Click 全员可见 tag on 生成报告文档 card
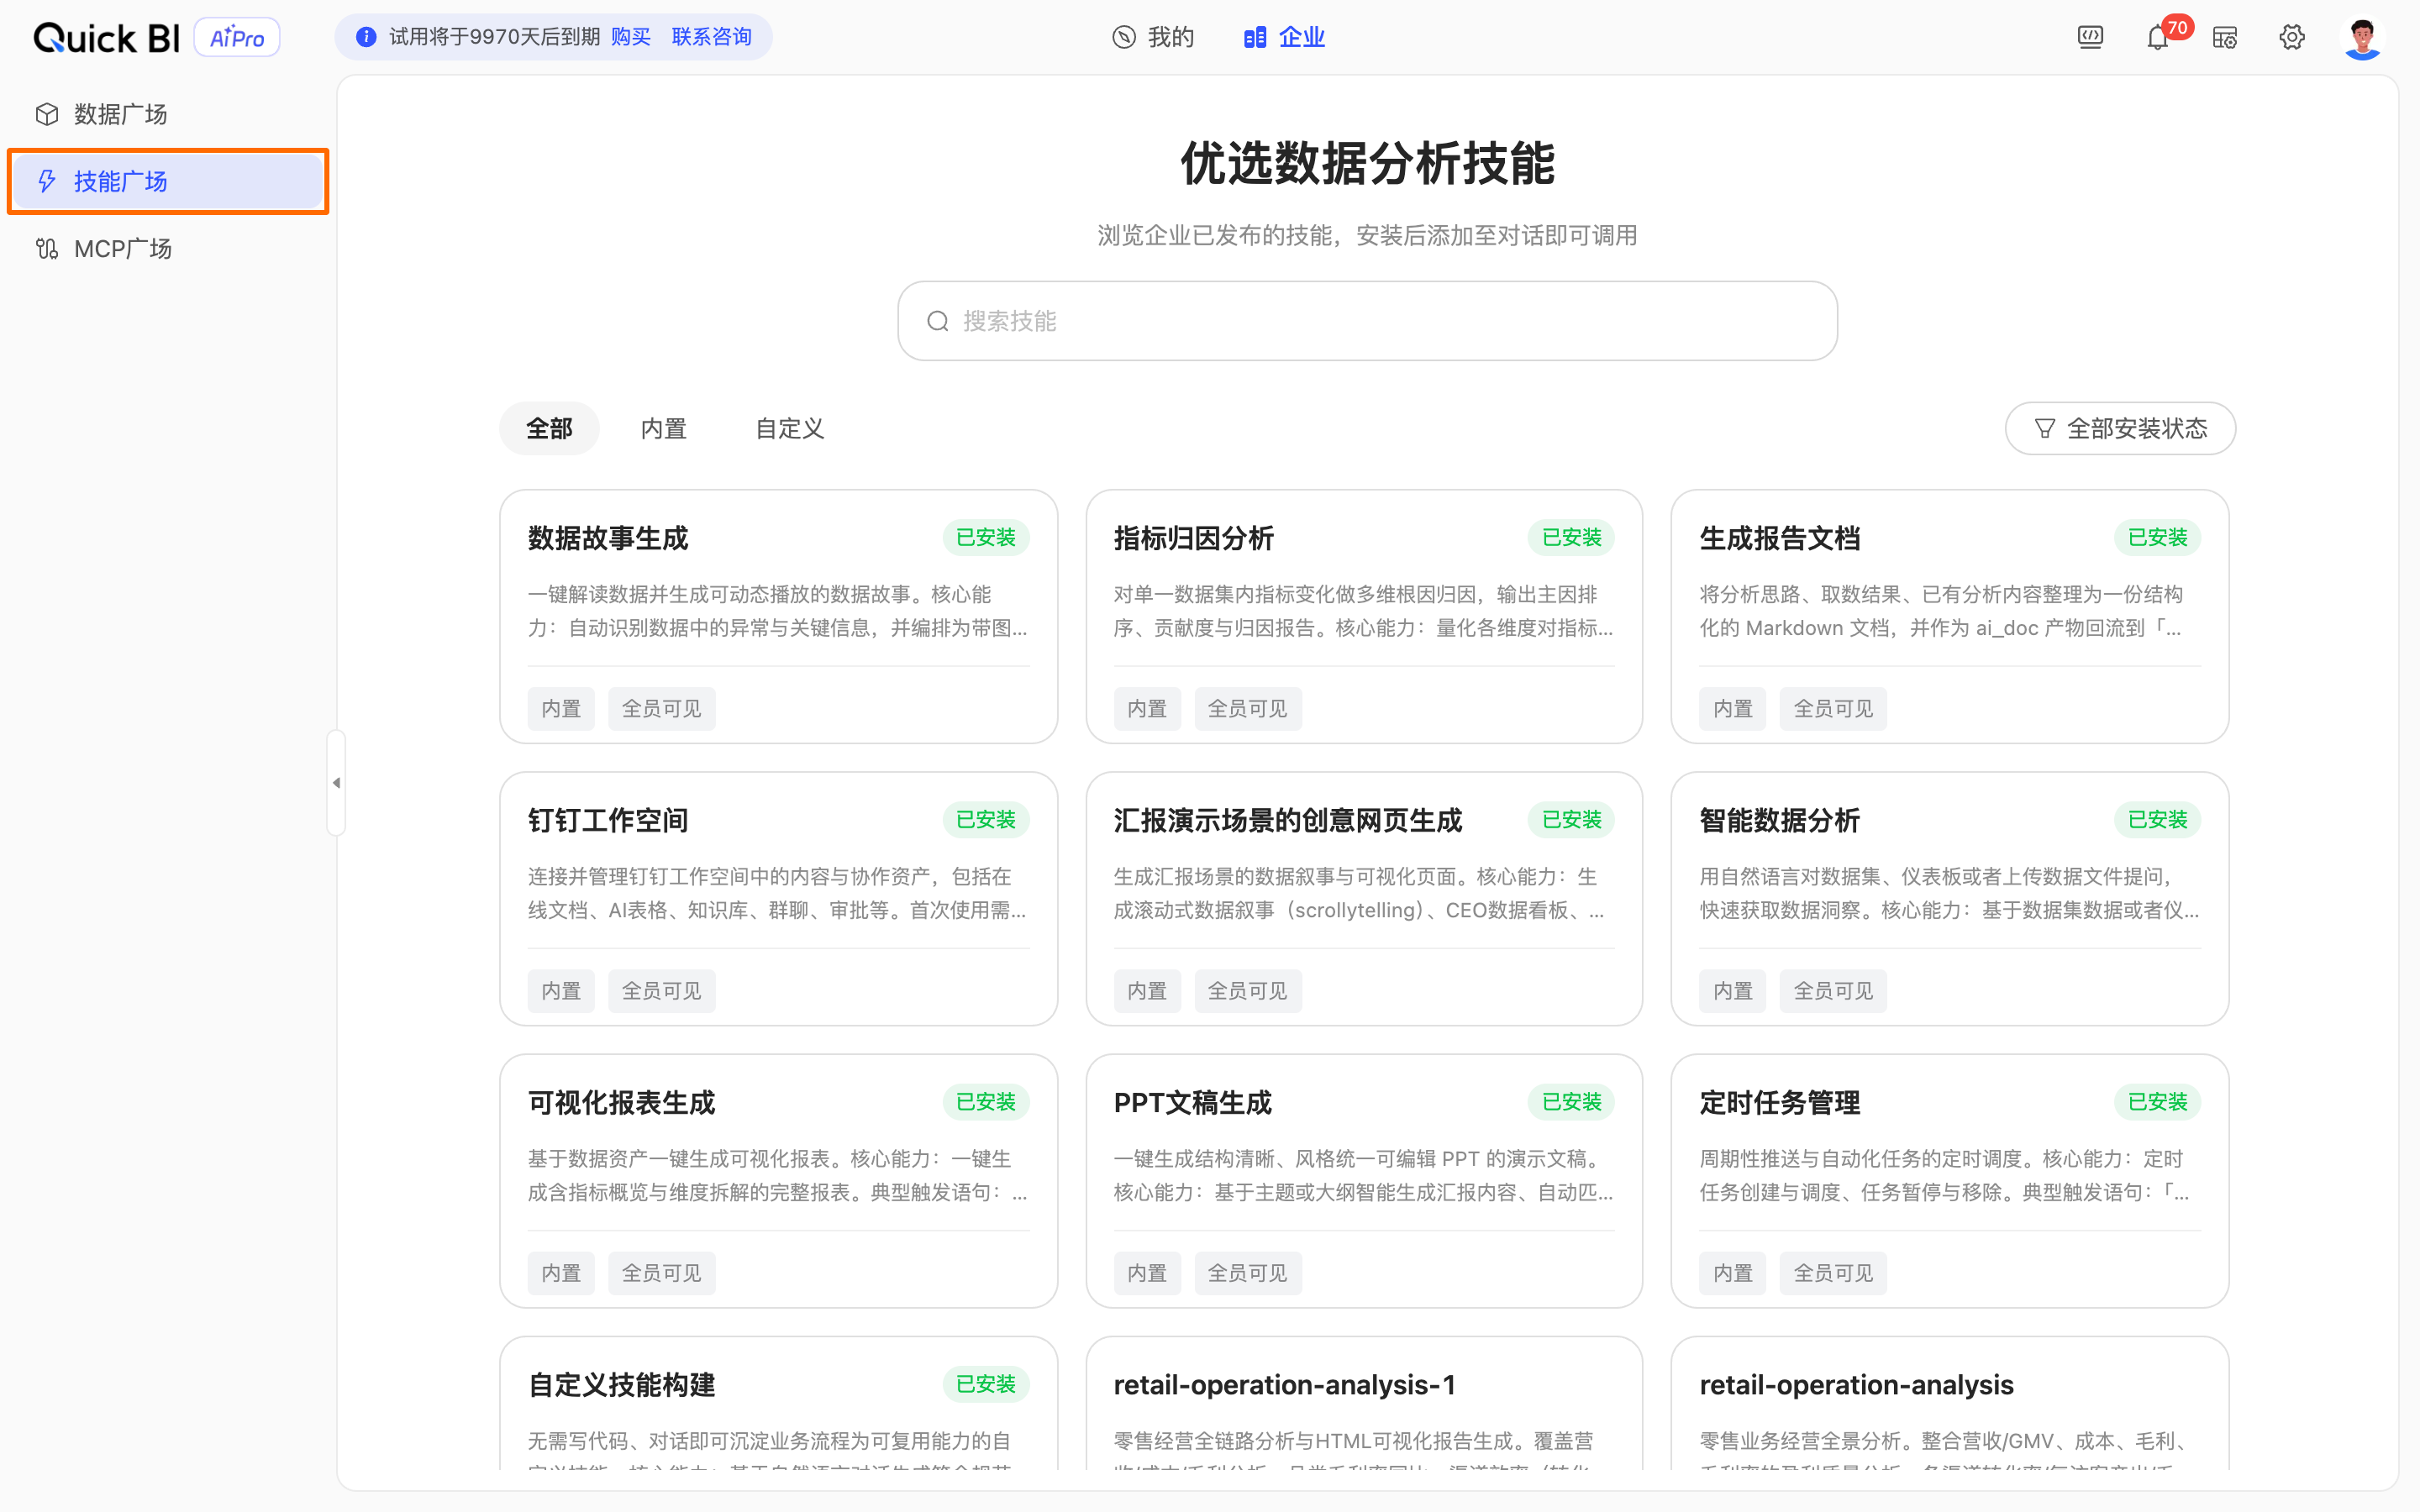The image size is (2420, 1512). click(1833, 709)
